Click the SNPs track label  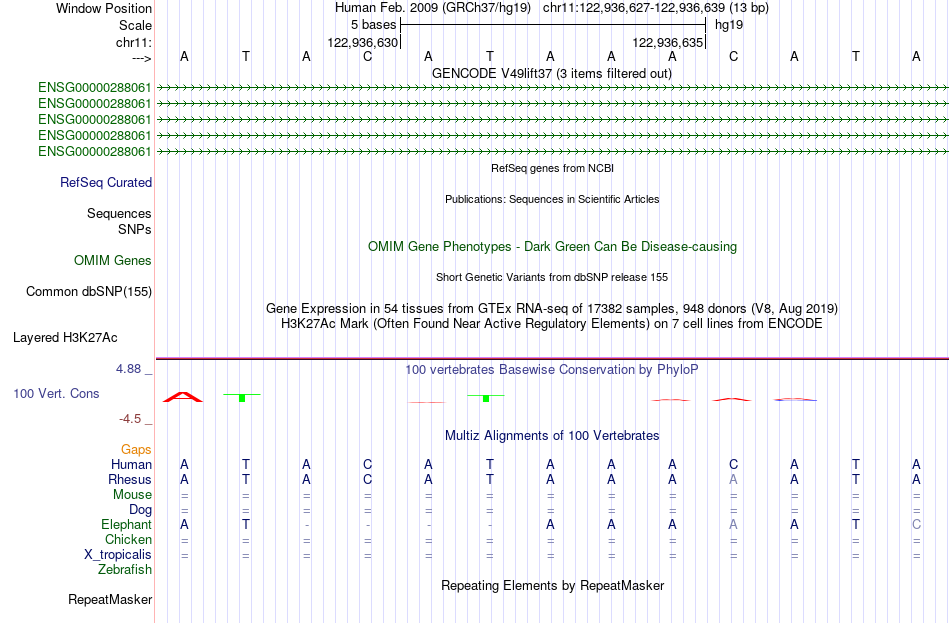pos(135,230)
